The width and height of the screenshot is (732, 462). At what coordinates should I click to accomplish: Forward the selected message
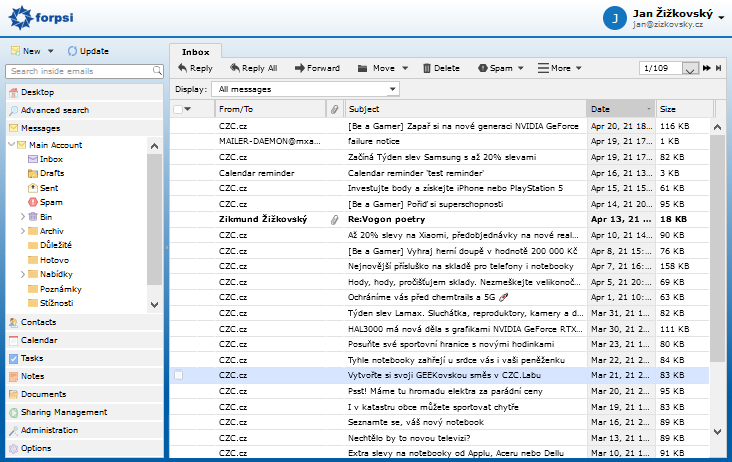(x=317, y=68)
